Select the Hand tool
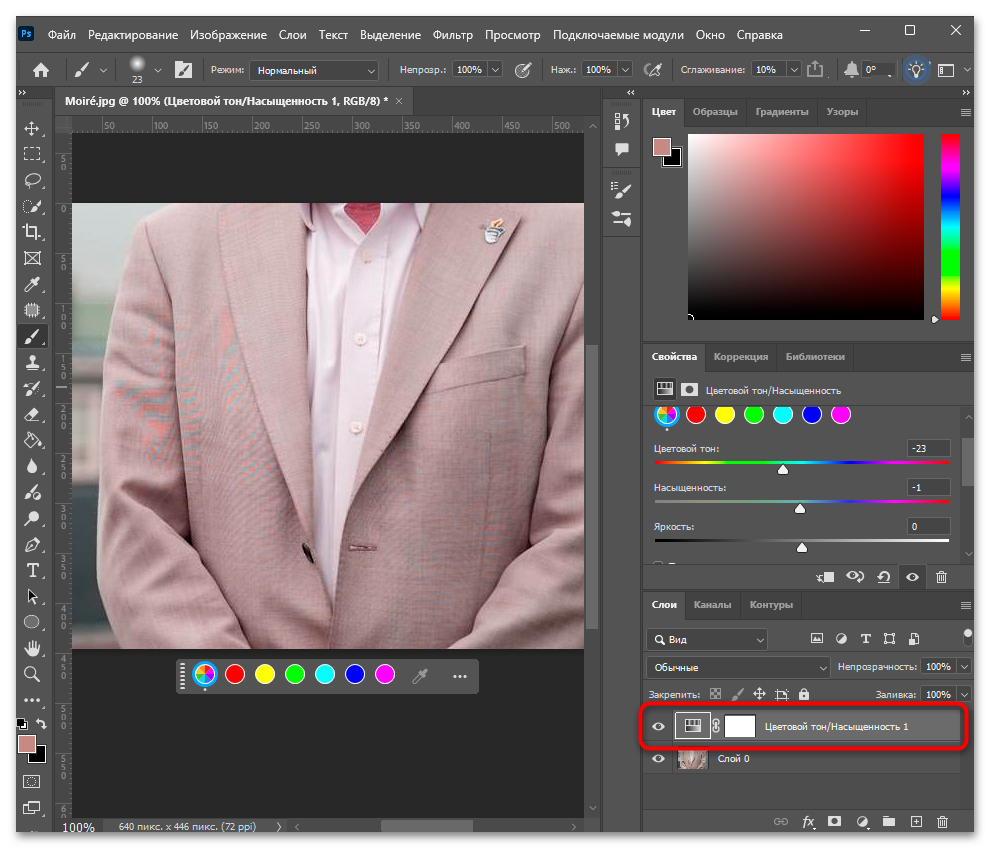This screenshot has height=848, width=990. click(32, 648)
